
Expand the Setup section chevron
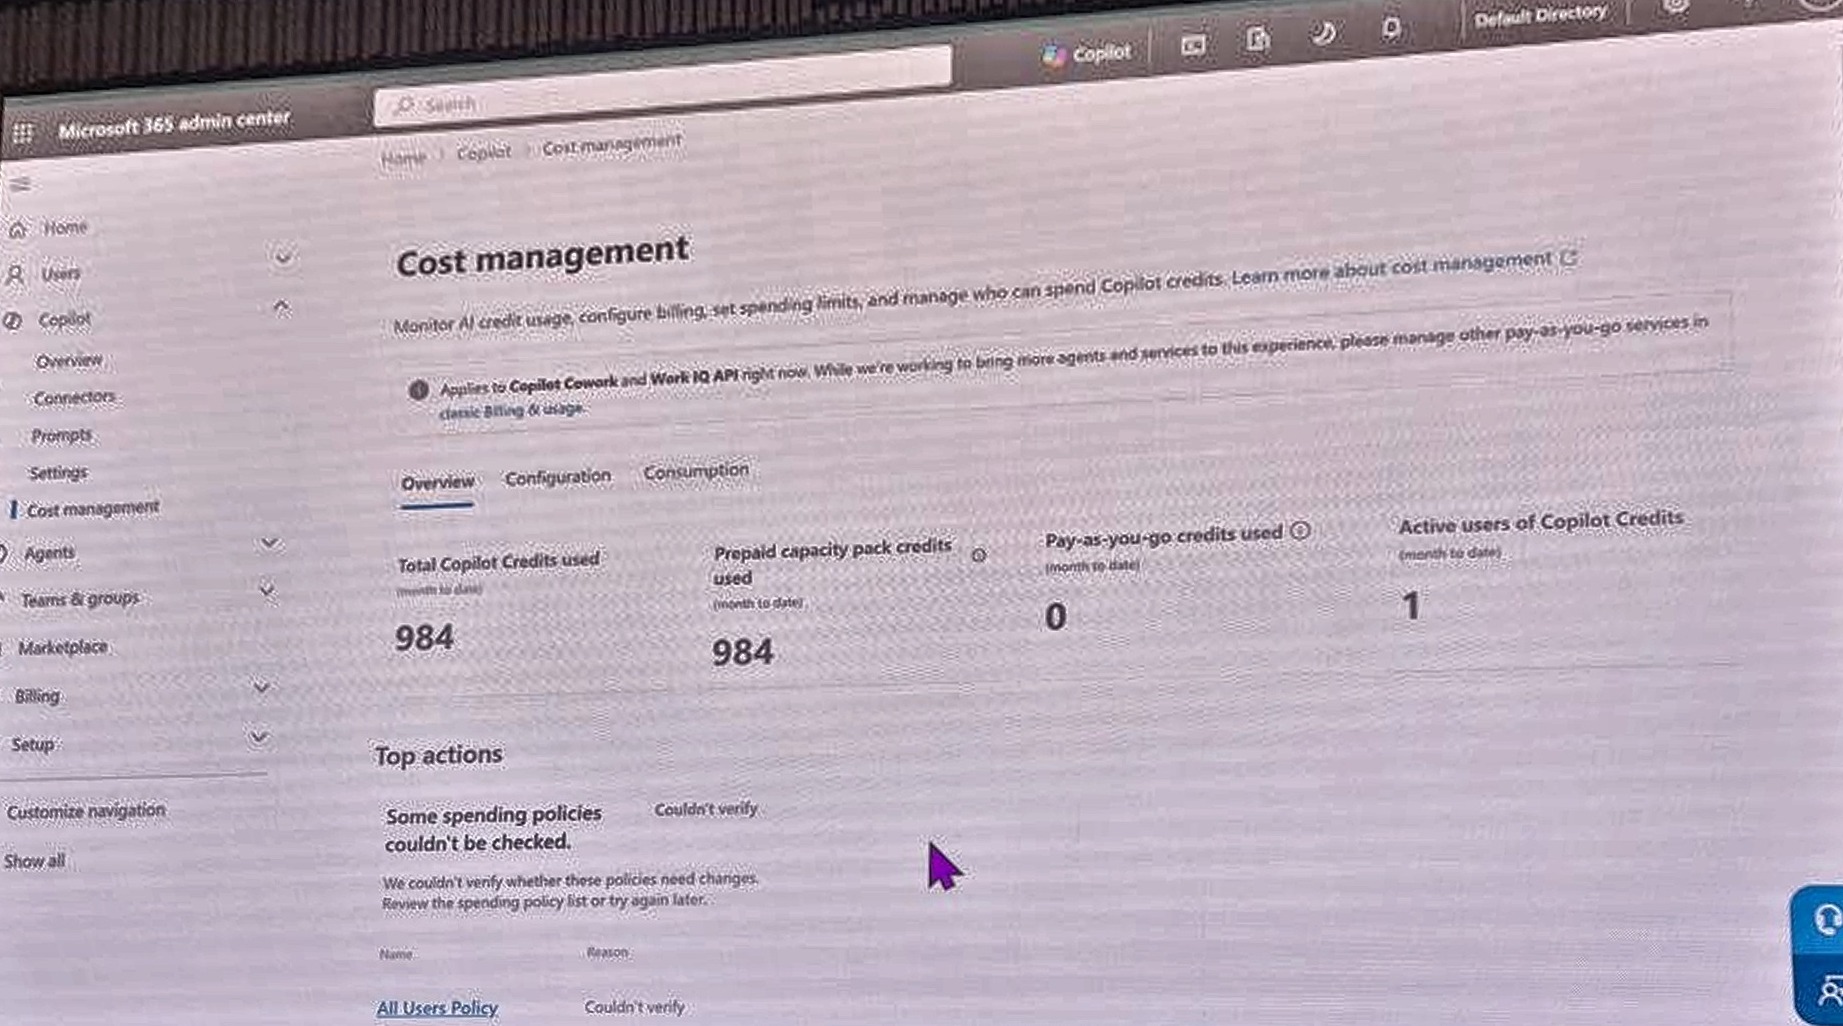pyautogui.click(x=258, y=738)
